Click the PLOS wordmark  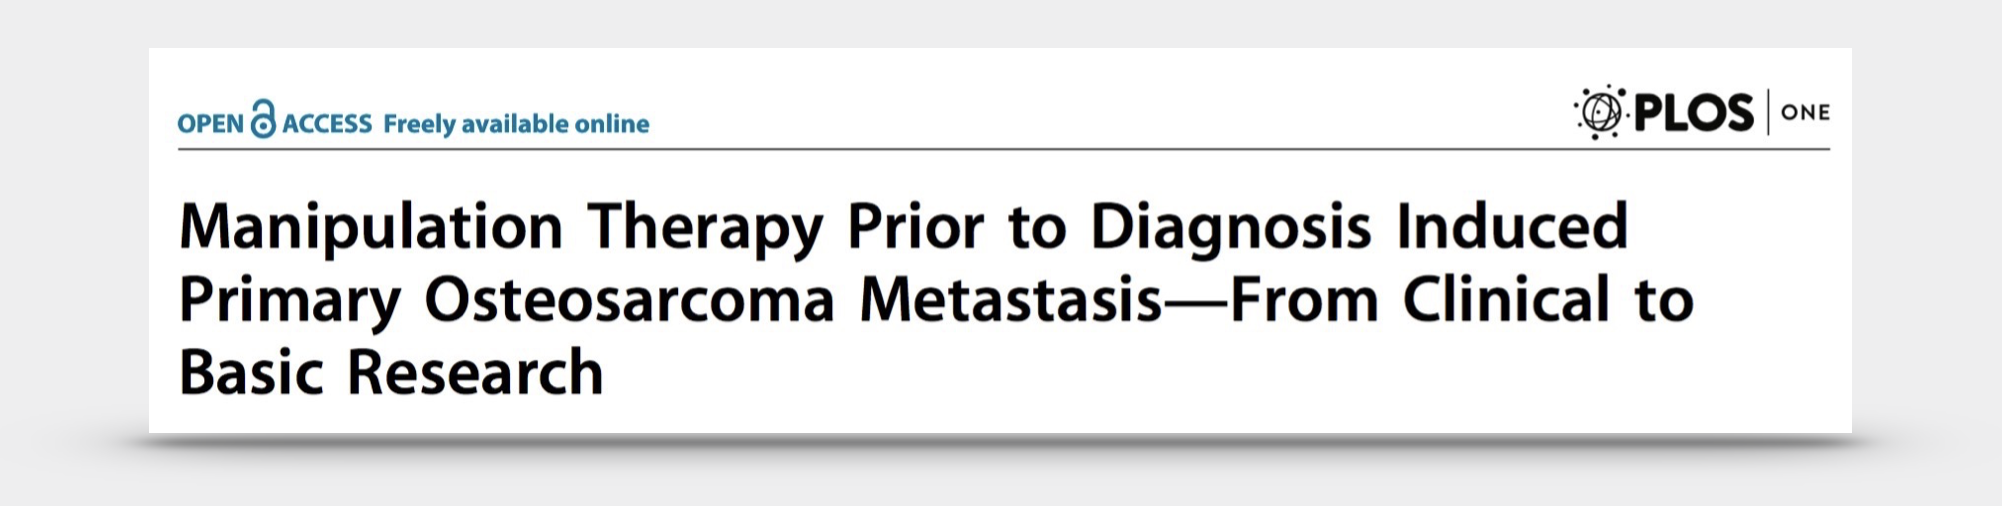(x=1693, y=112)
